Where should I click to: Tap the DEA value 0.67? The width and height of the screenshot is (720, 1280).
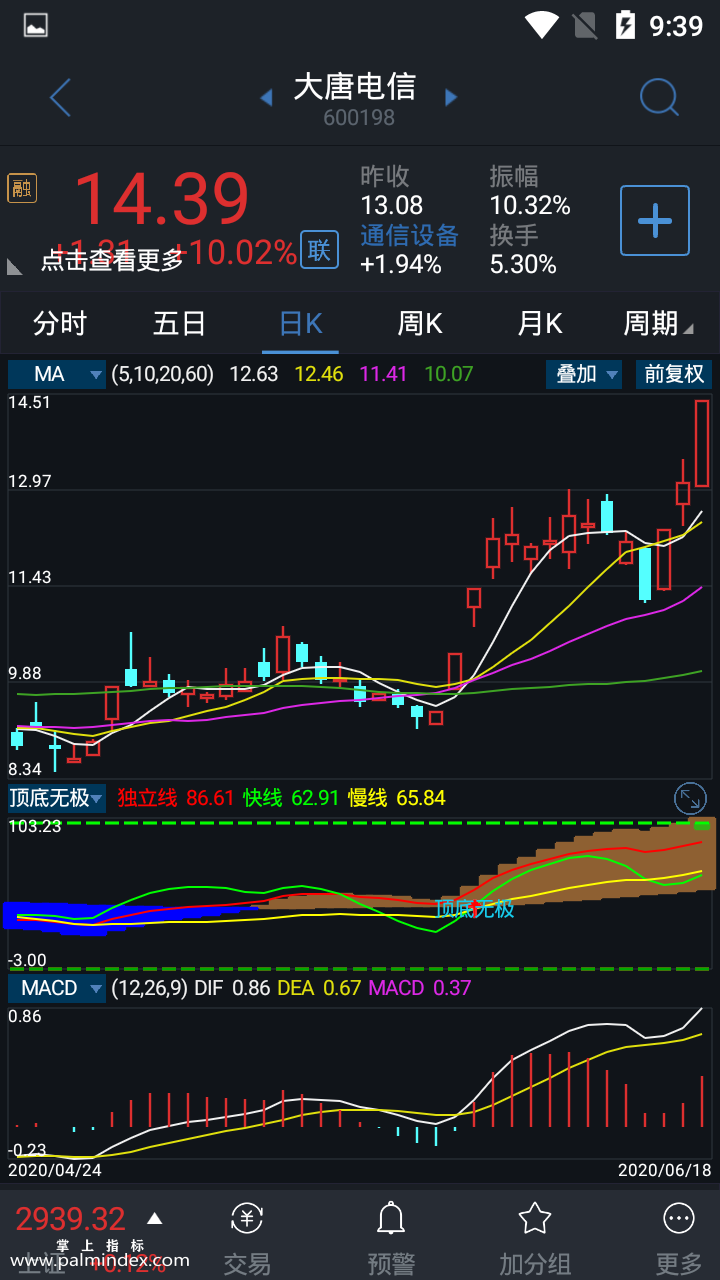point(342,988)
